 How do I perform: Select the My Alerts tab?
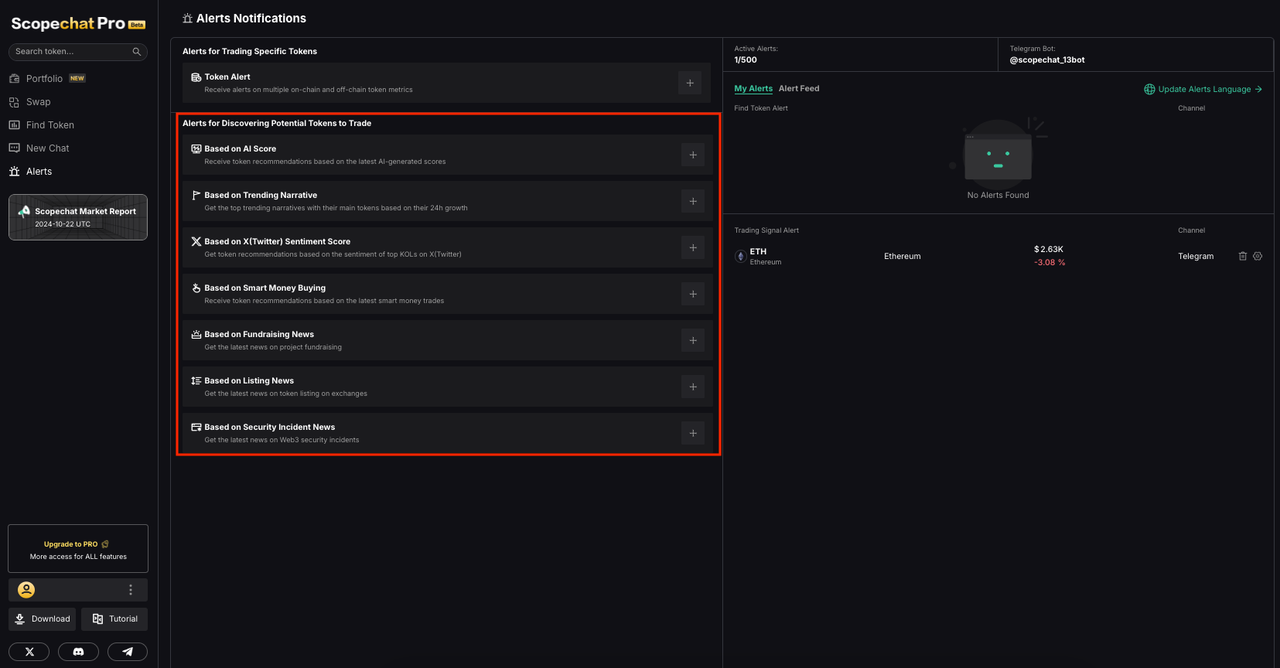point(753,89)
